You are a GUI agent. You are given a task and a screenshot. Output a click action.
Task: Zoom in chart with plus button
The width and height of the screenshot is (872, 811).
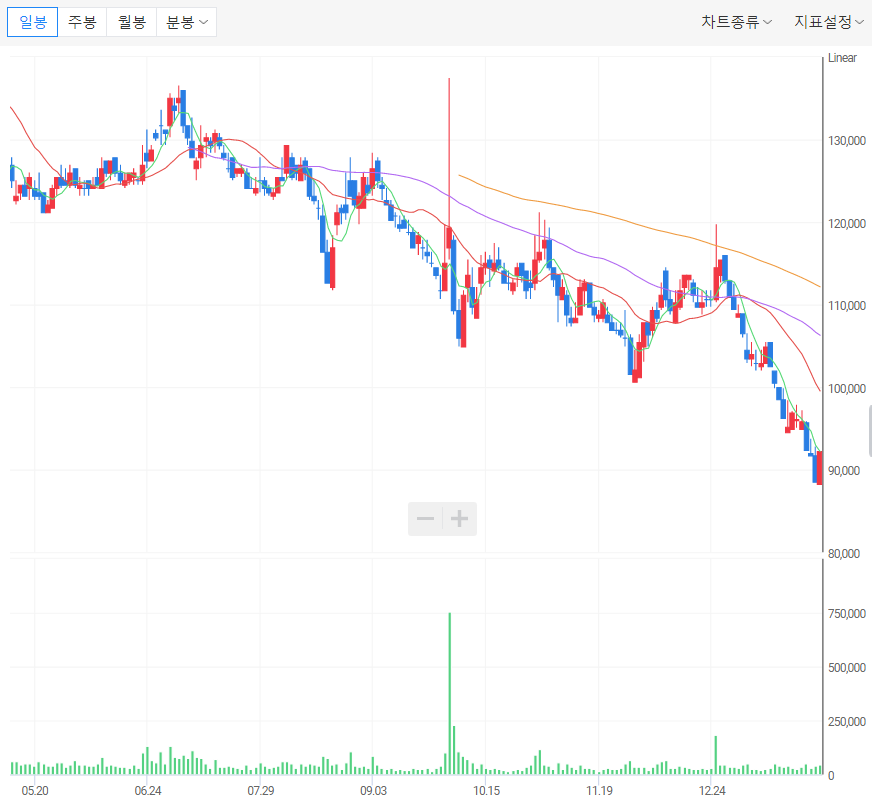459,519
